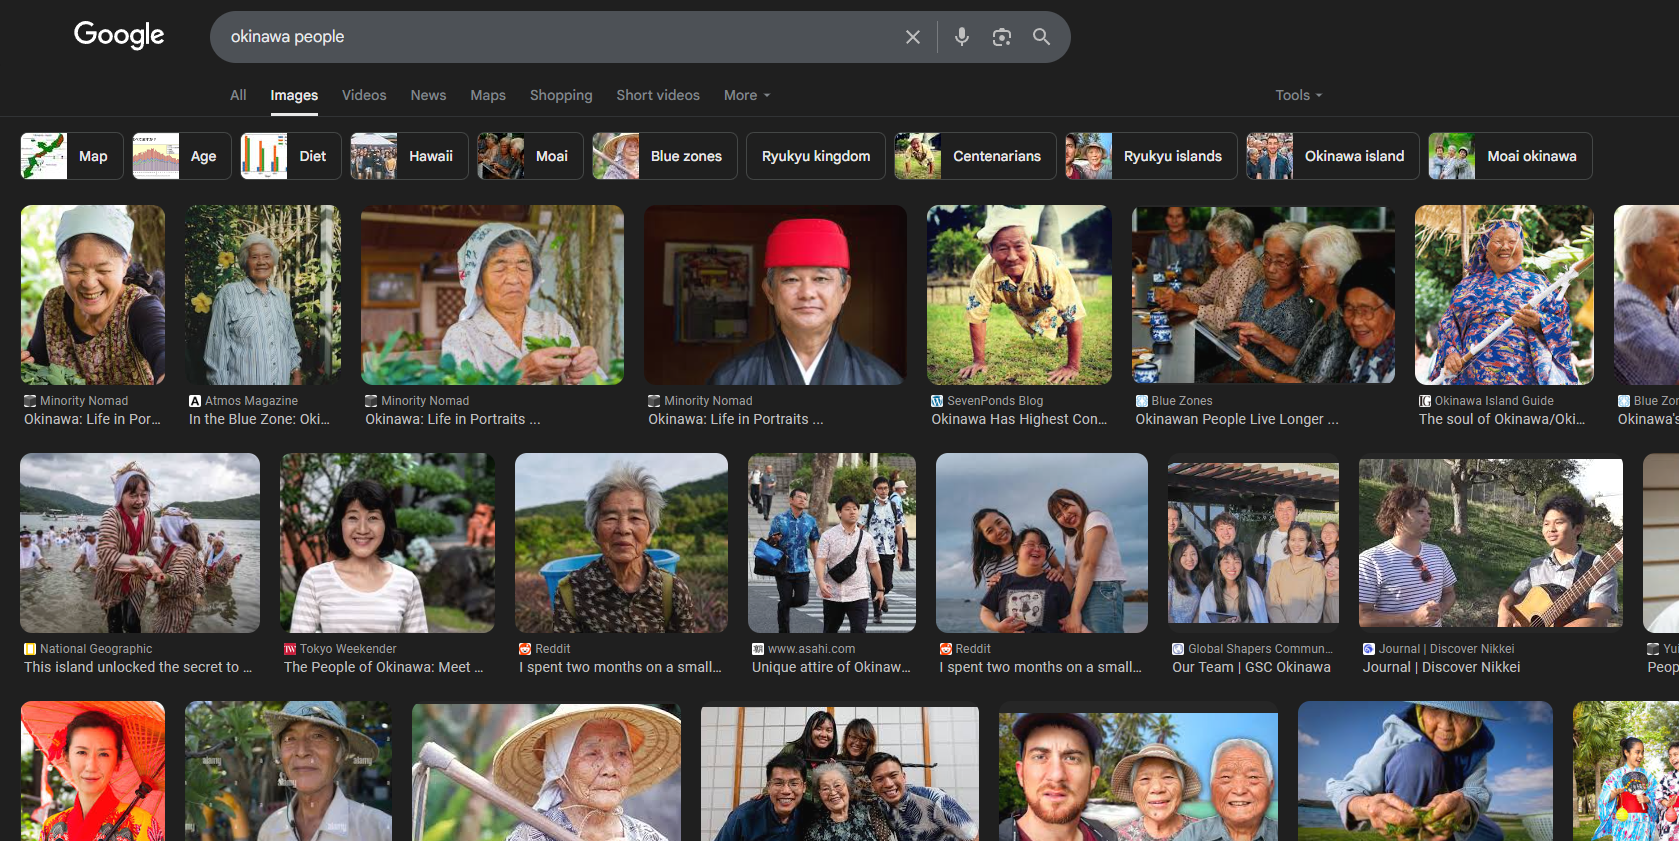This screenshot has height=841, width=1679.
Task: Click the Discover Nikkei favicon
Action: tap(1369, 649)
